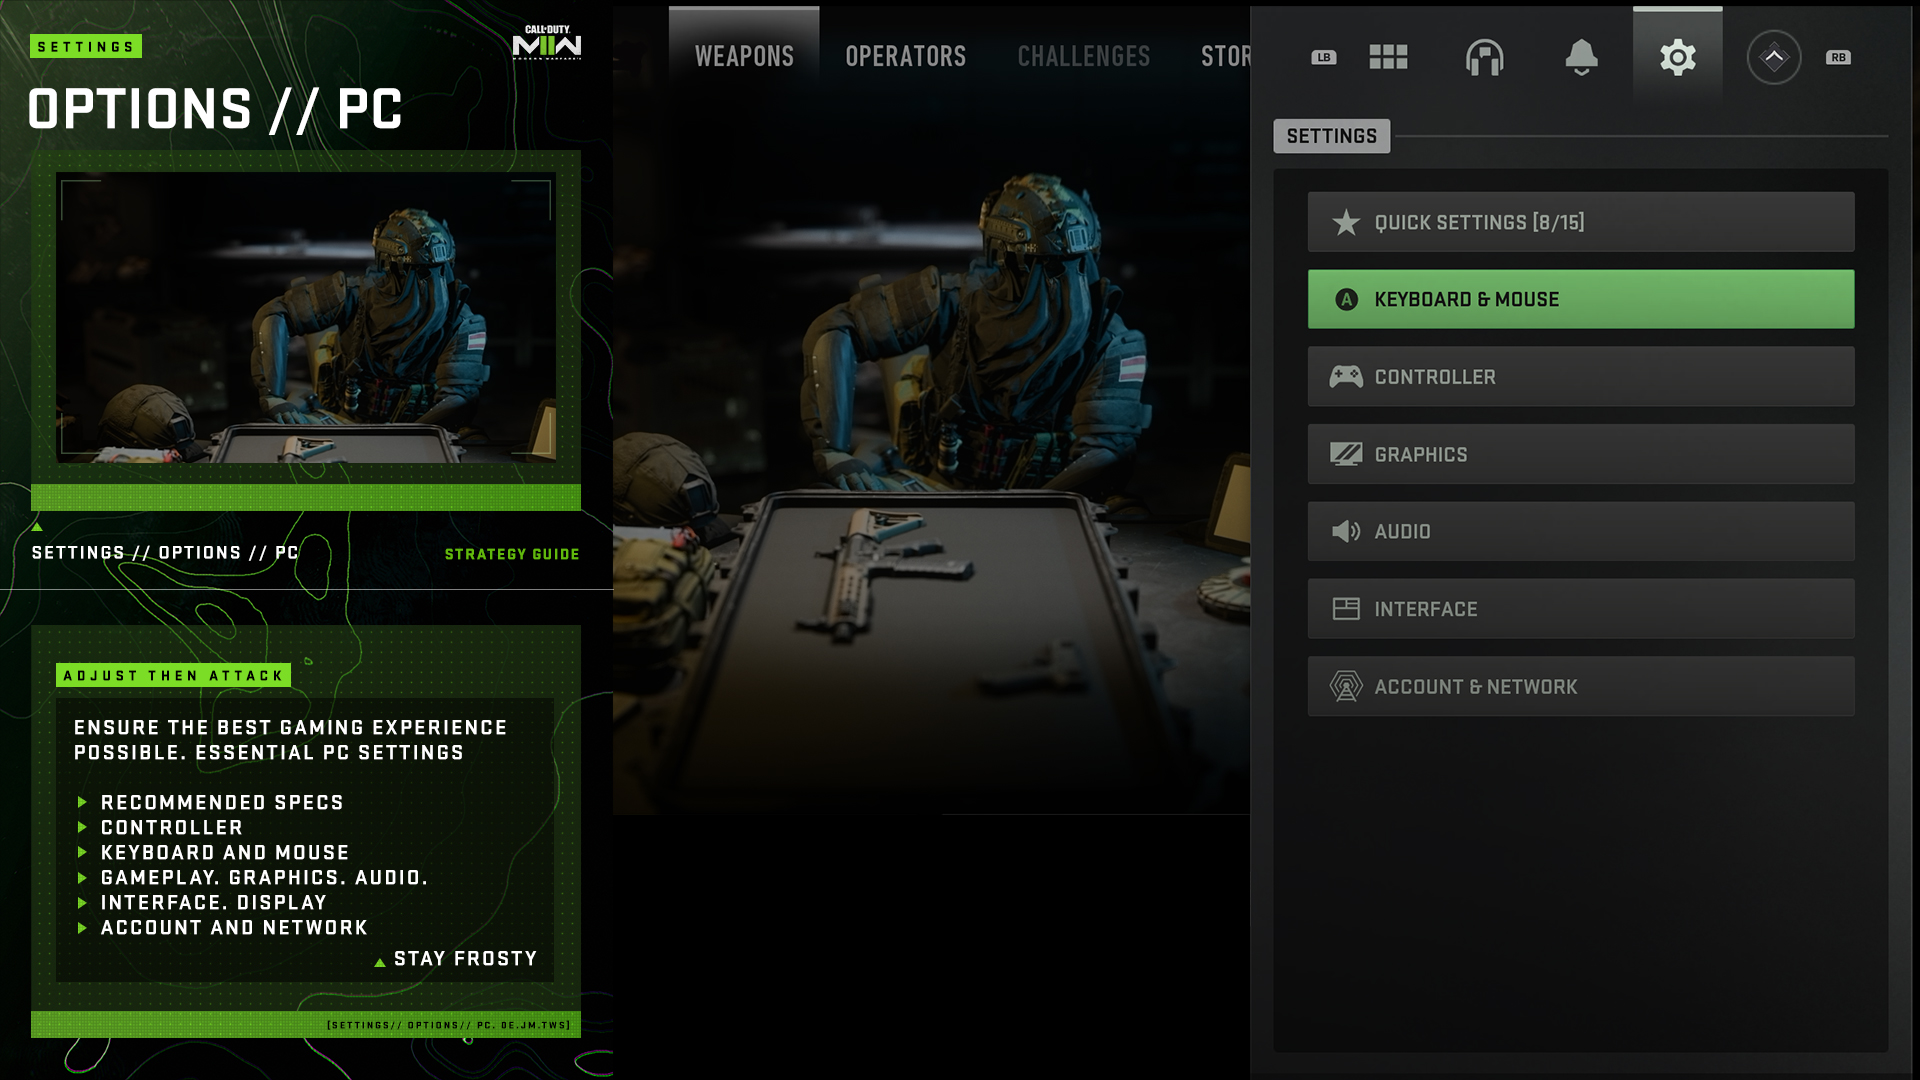
Task: Click the operator preview thumbnail image
Action: point(306,317)
